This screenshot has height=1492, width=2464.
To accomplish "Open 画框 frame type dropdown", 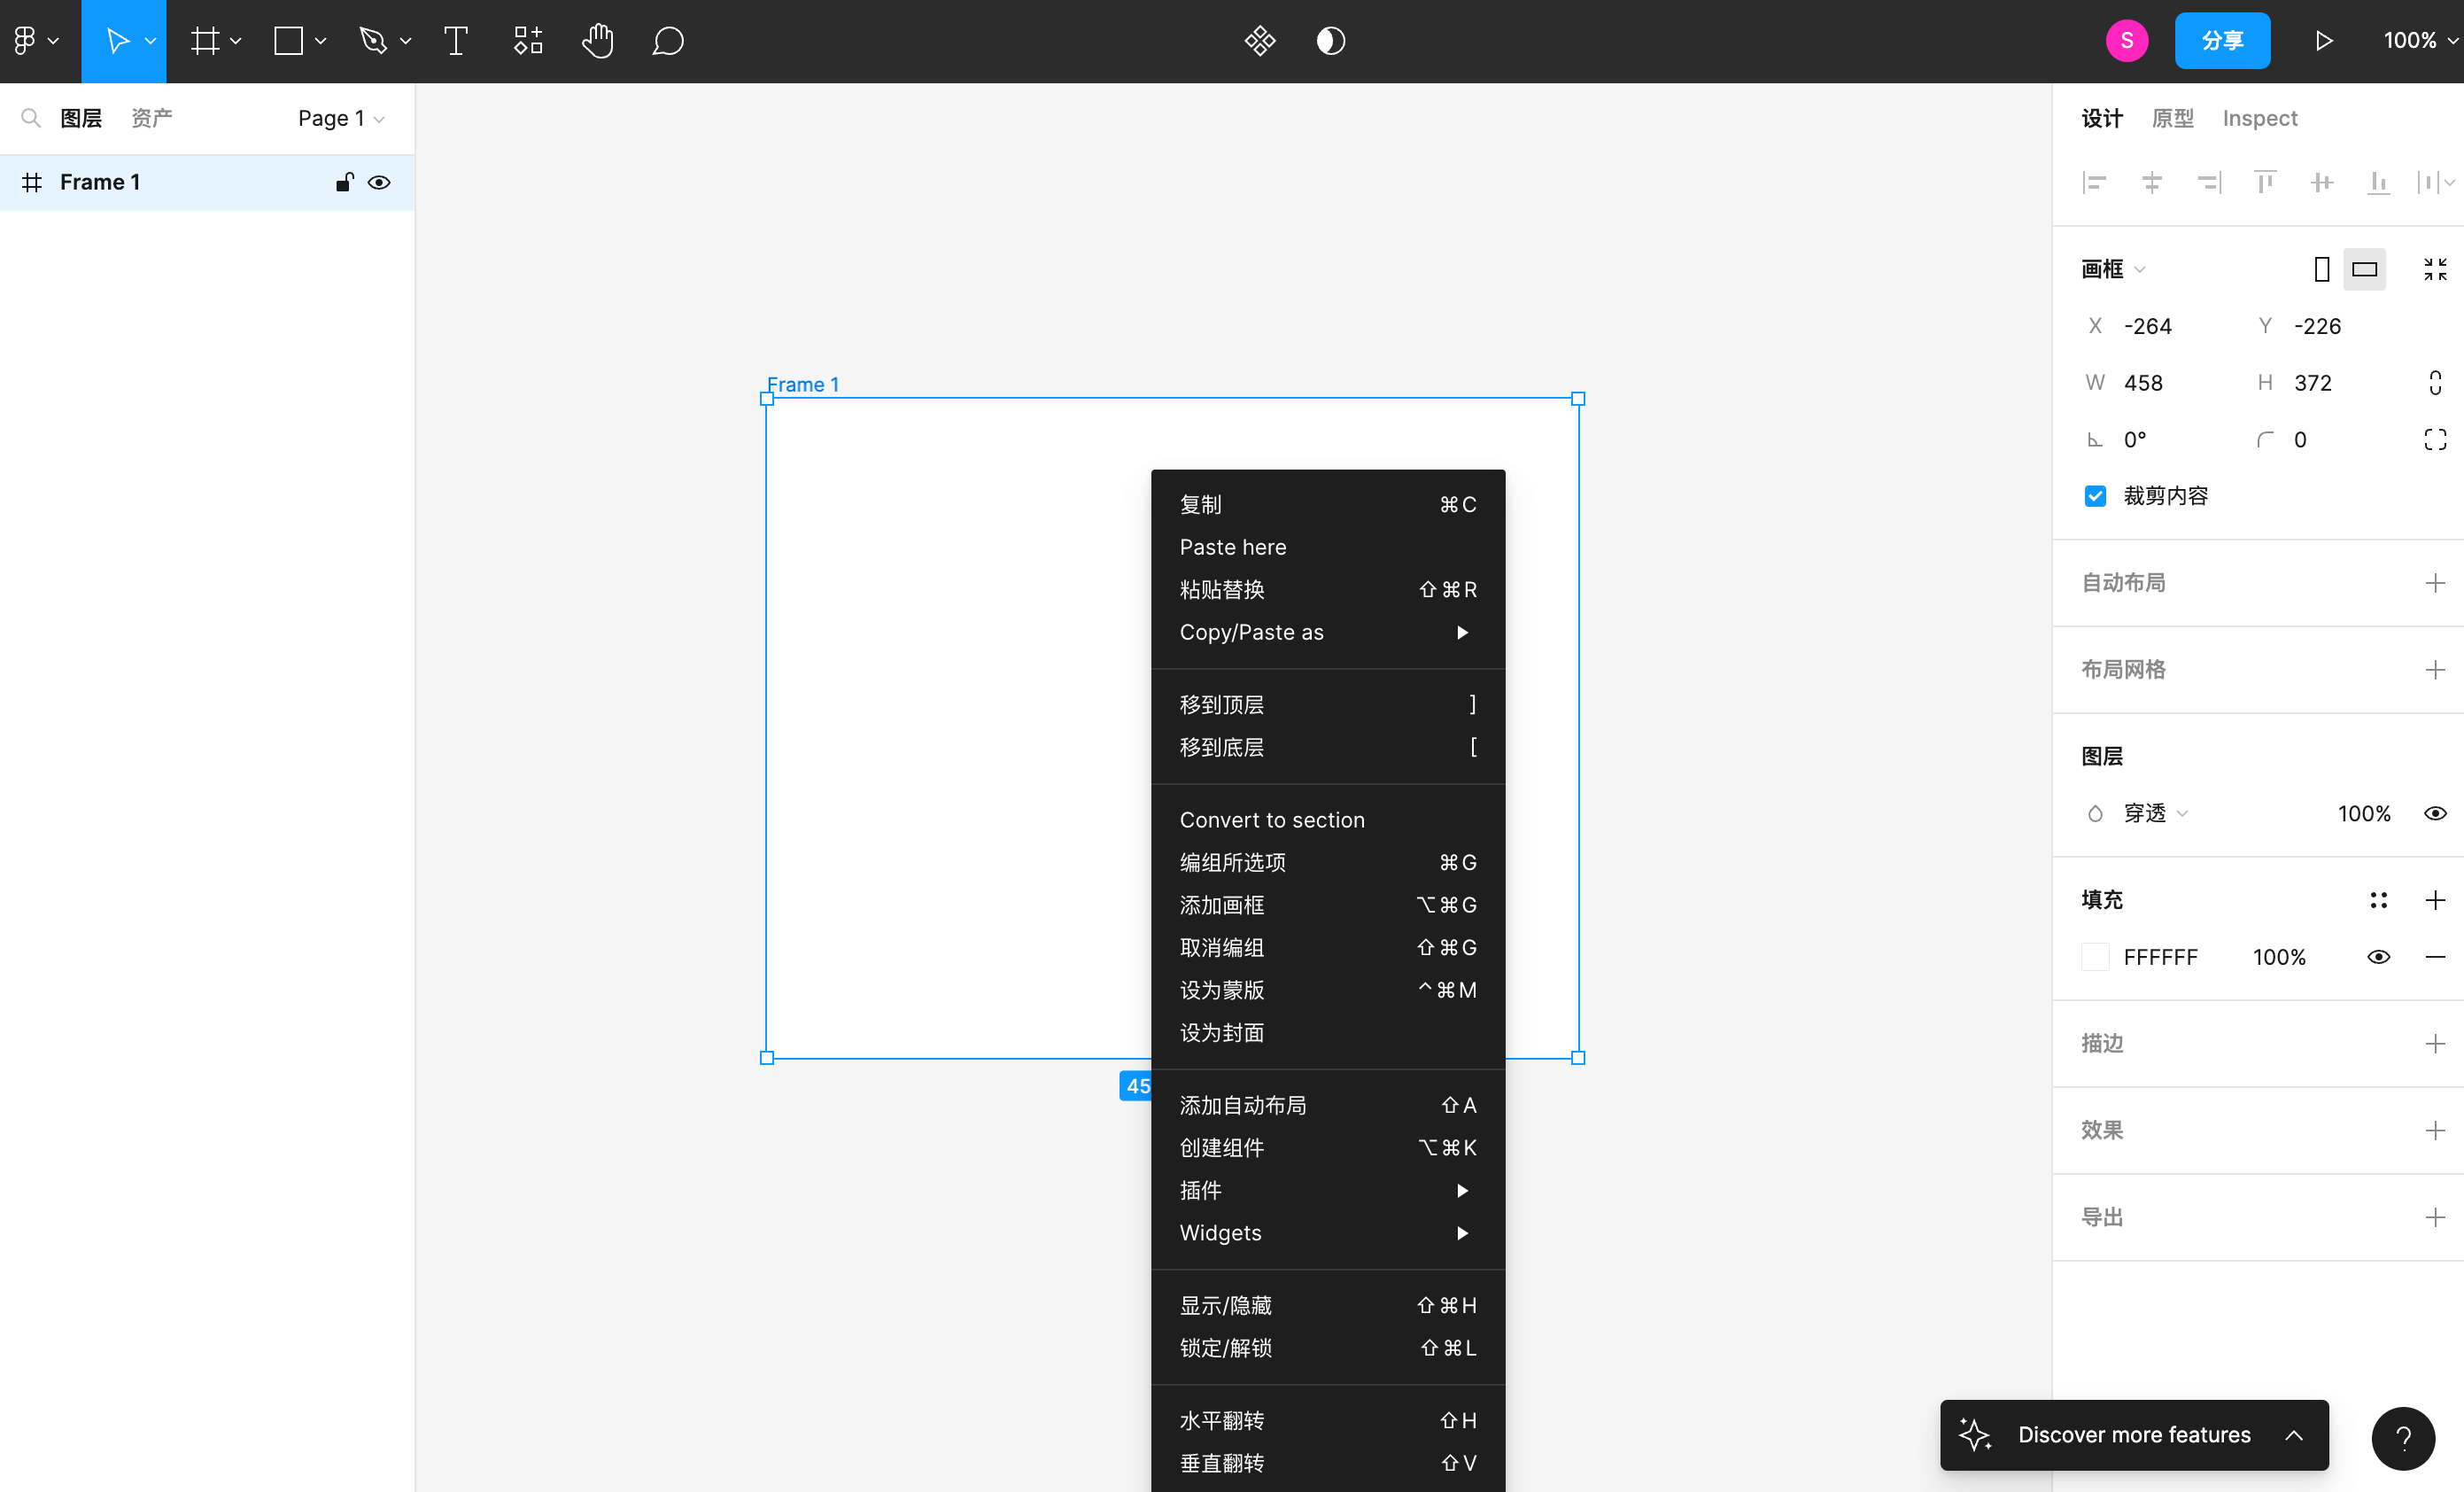I will tap(2112, 269).
